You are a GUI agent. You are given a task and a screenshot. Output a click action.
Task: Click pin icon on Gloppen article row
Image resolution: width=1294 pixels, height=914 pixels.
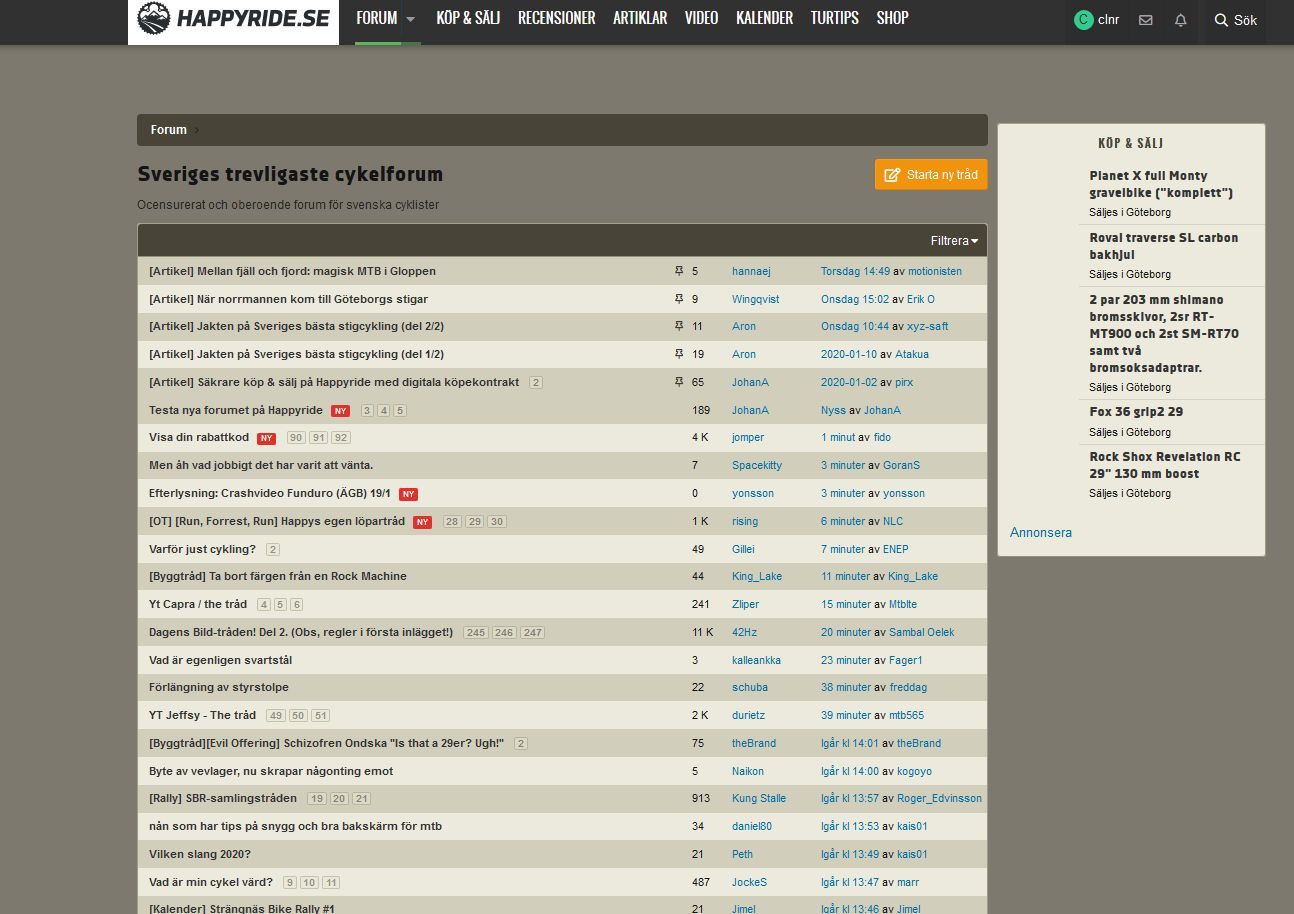point(679,271)
